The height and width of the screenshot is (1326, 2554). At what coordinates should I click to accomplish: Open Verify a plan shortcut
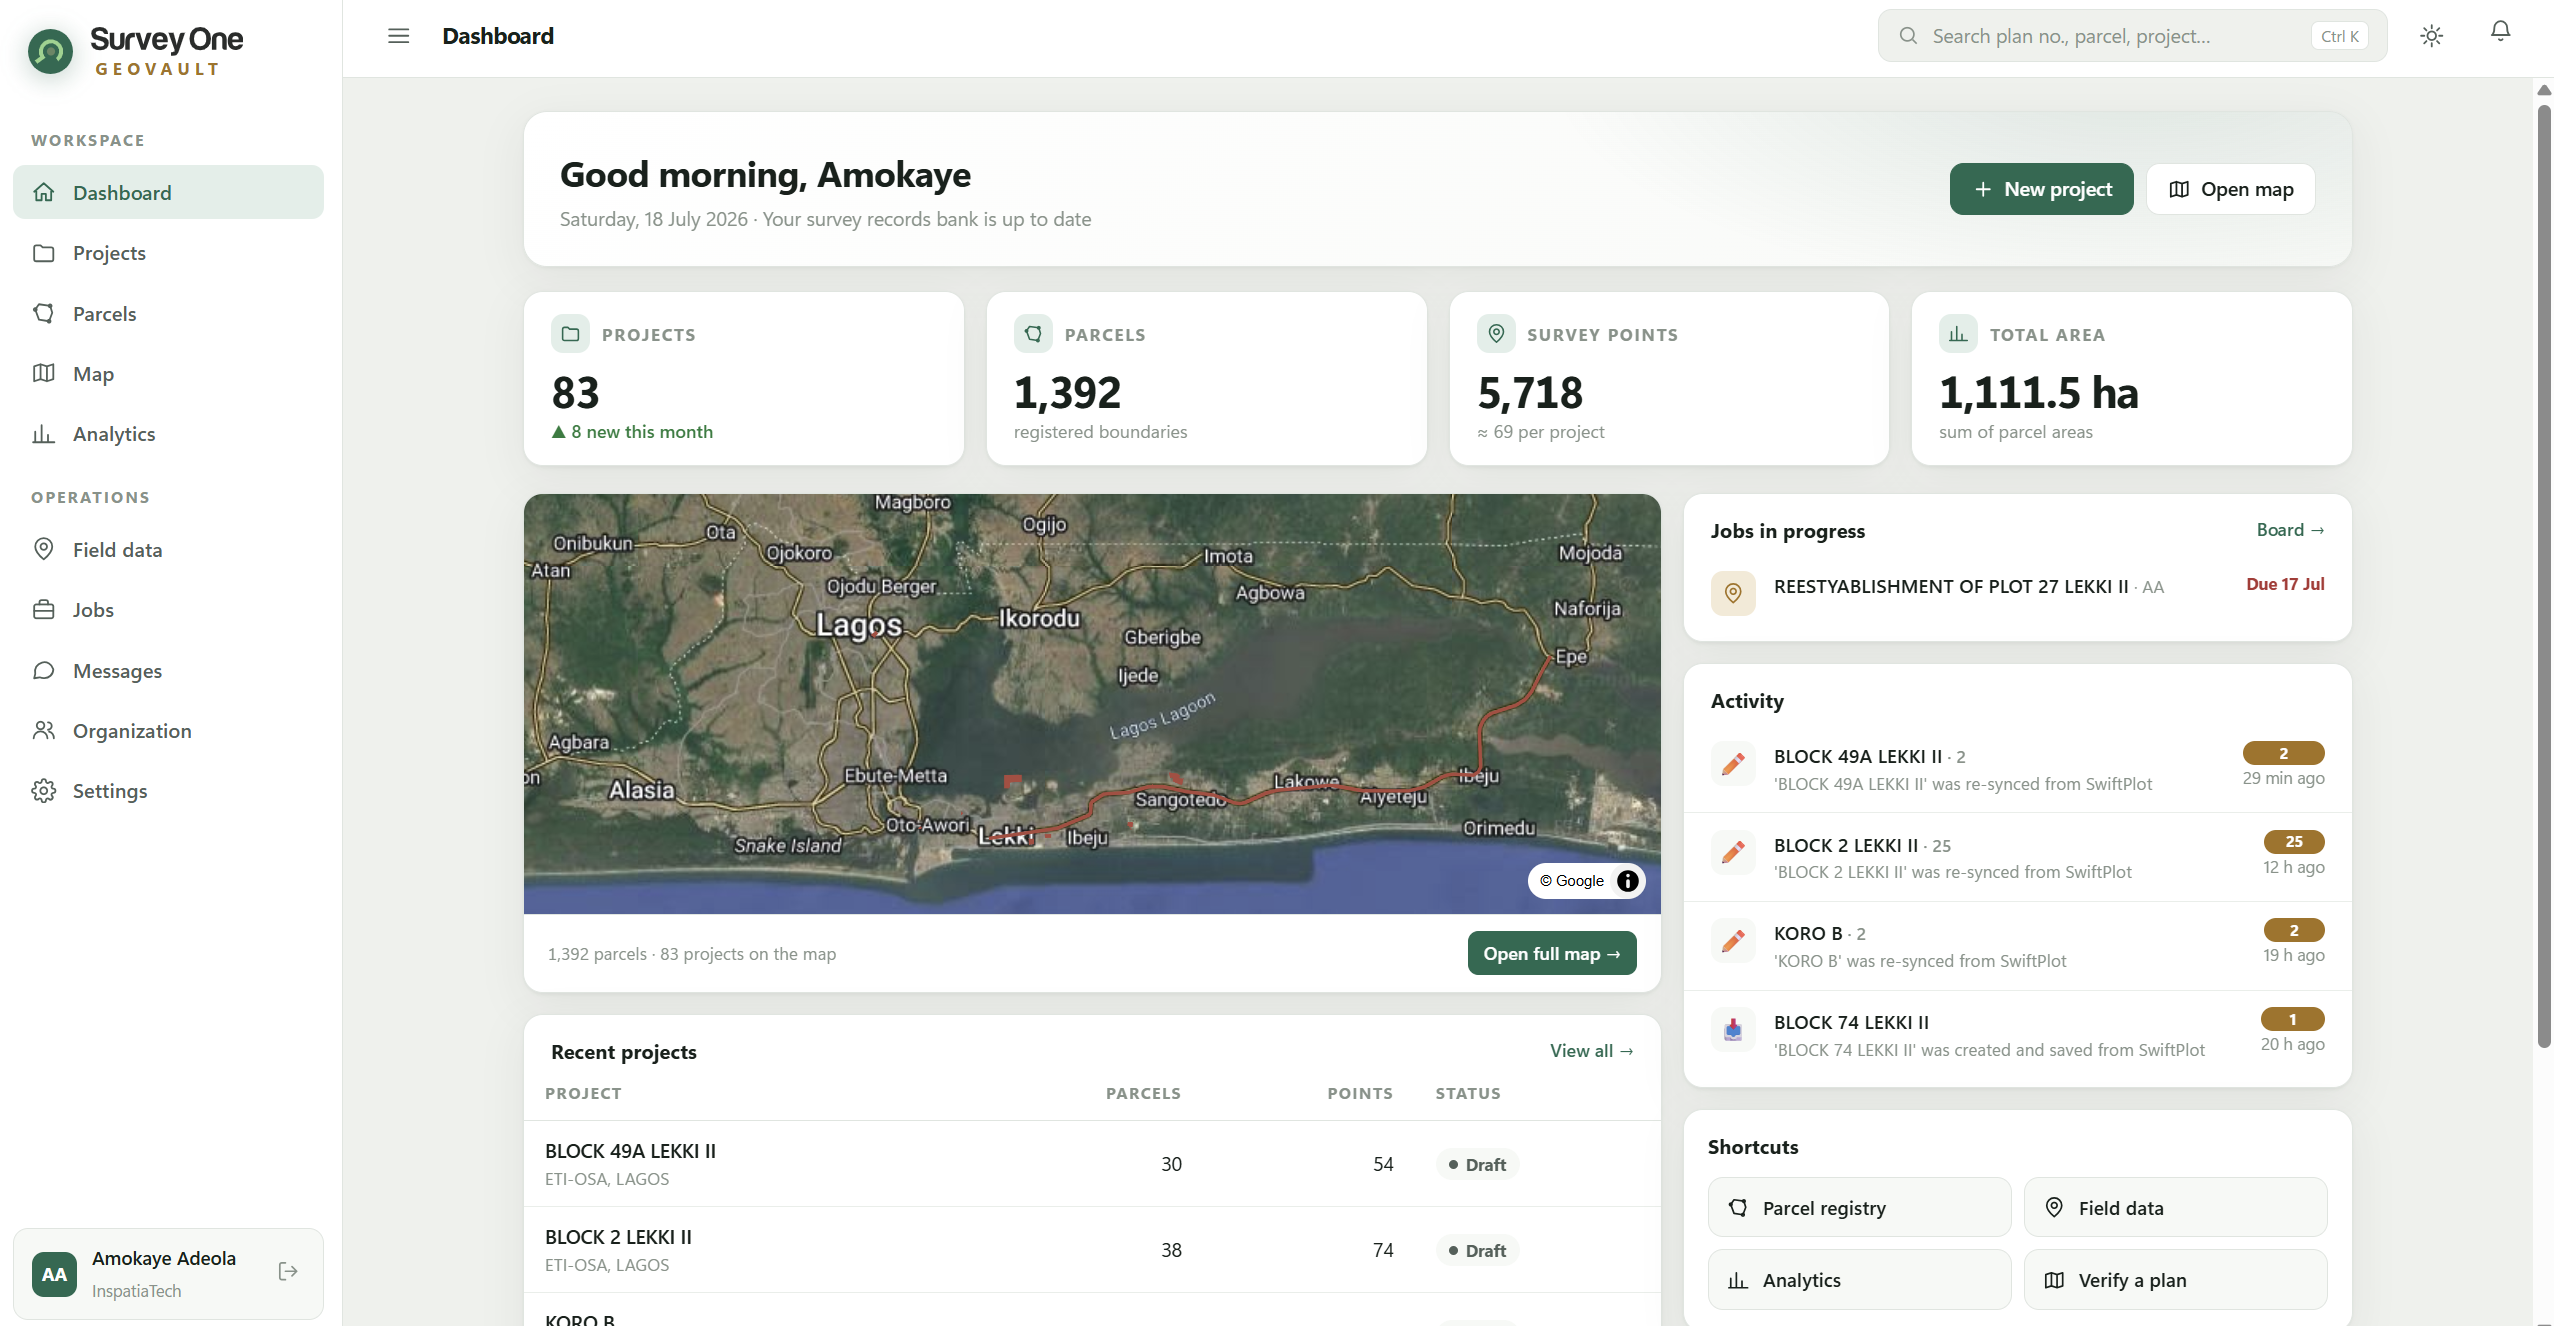(2175, 1280)
